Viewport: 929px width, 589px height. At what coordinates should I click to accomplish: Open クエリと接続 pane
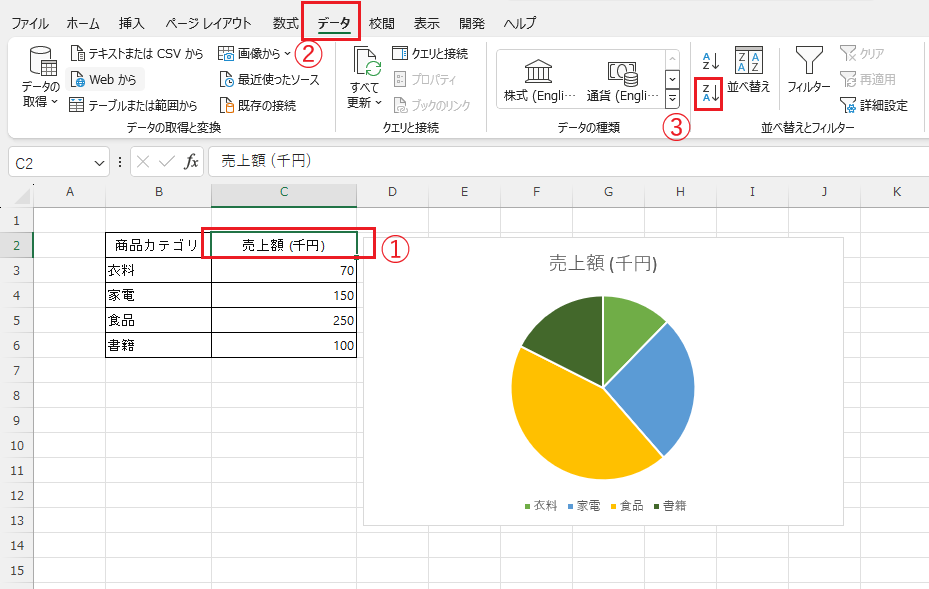pyautogui.click(x=430, y=53)
